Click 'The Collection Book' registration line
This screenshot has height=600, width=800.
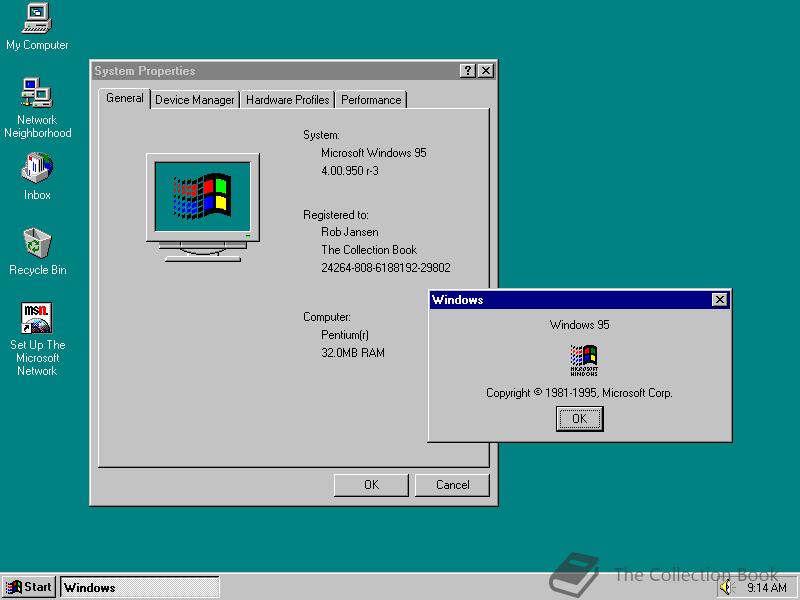click(x=369, y=249)
